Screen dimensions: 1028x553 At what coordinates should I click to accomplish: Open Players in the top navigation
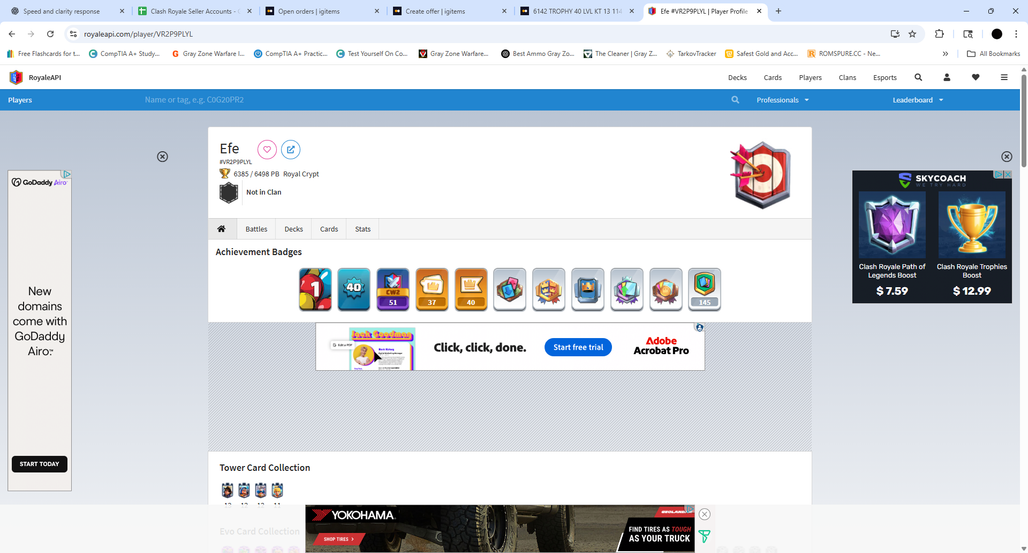tap(810, 77)
